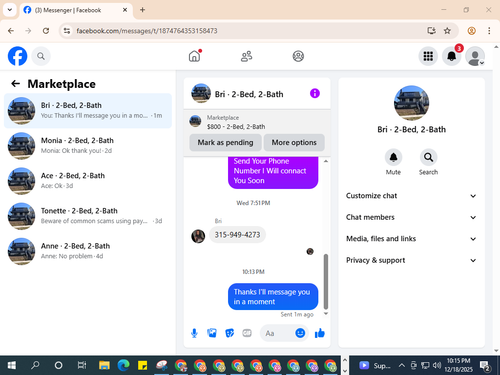
Task: Expand Media, files and links section
Action: 411,239
